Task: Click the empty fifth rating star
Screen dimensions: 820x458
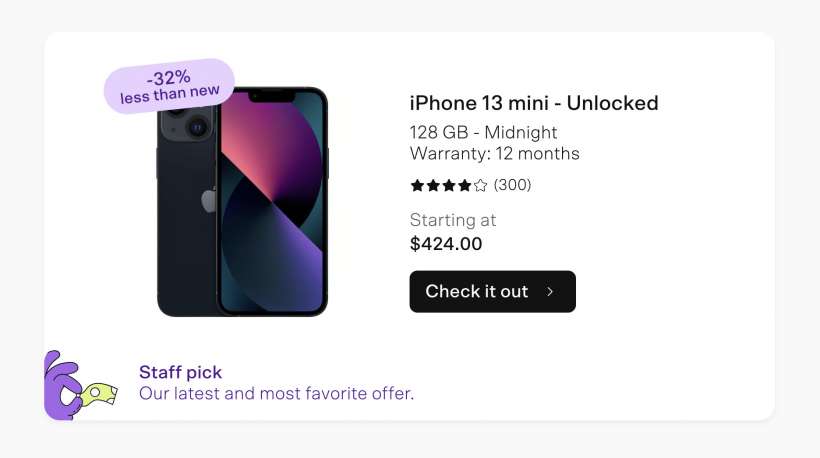Action: (x=480, y=185)
